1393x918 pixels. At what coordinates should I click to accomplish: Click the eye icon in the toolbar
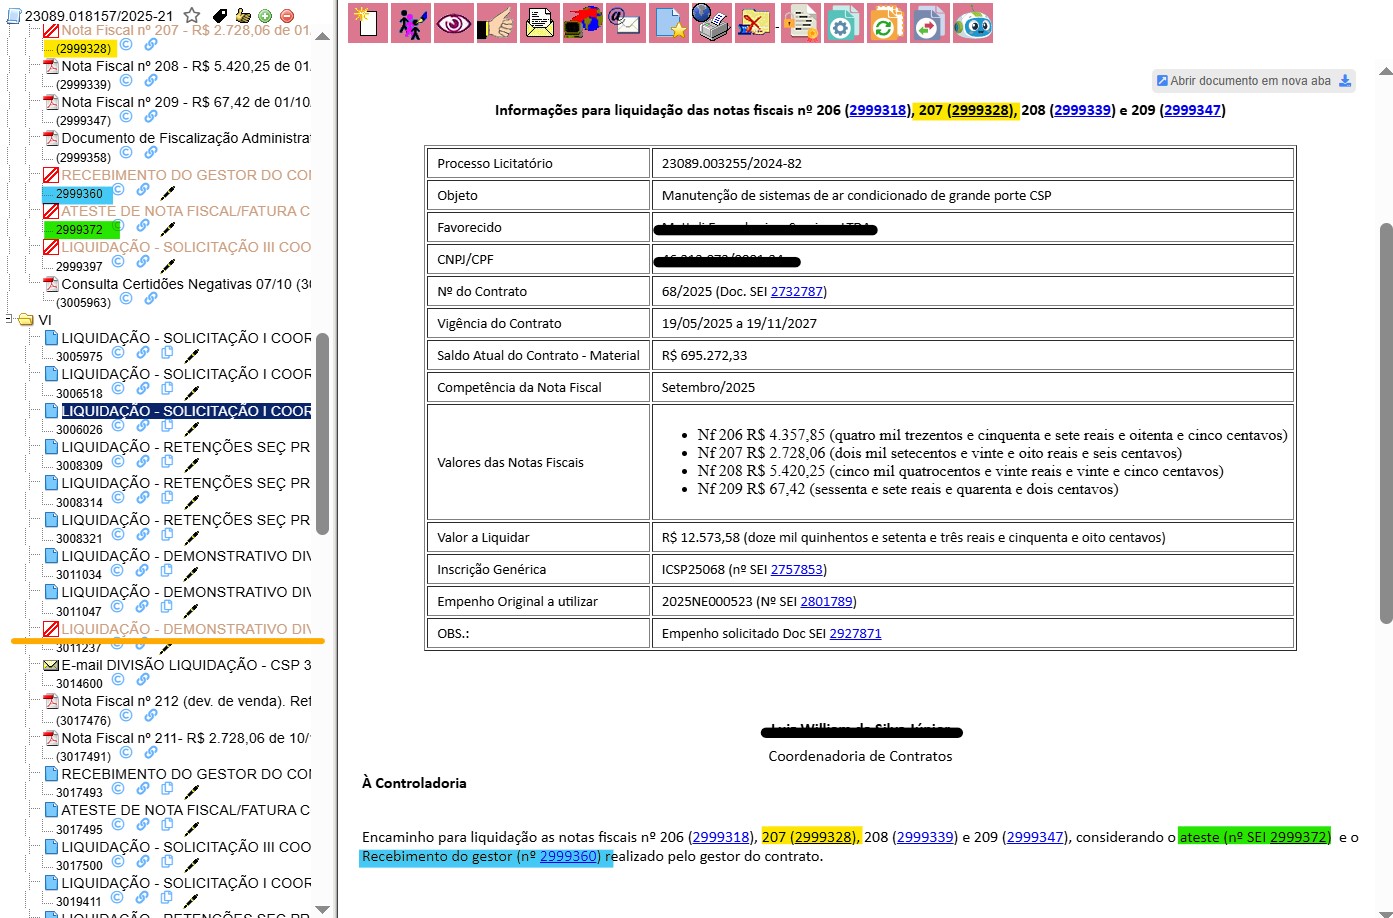(x=453, y=23)
